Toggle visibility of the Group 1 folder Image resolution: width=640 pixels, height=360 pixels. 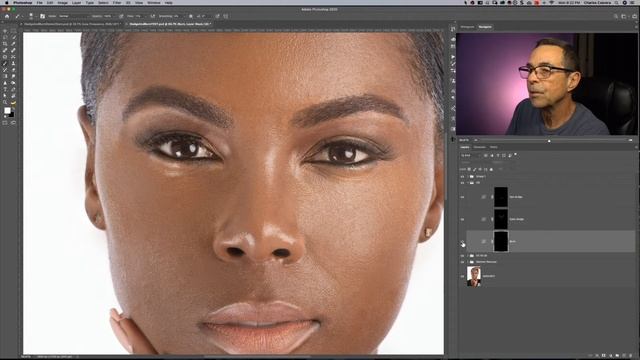click(462, 176)
